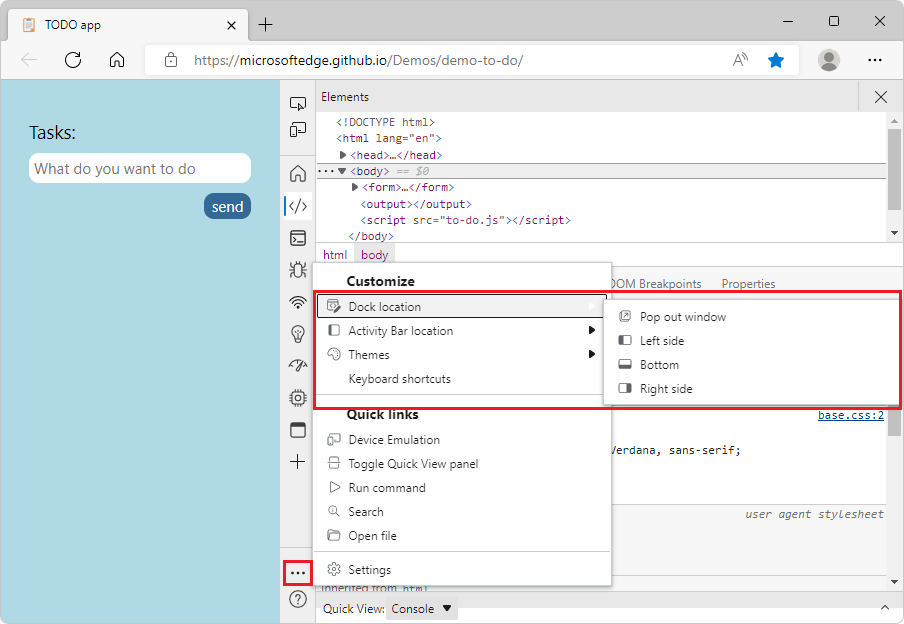Dock DevTools to Left side

[752, 341]
